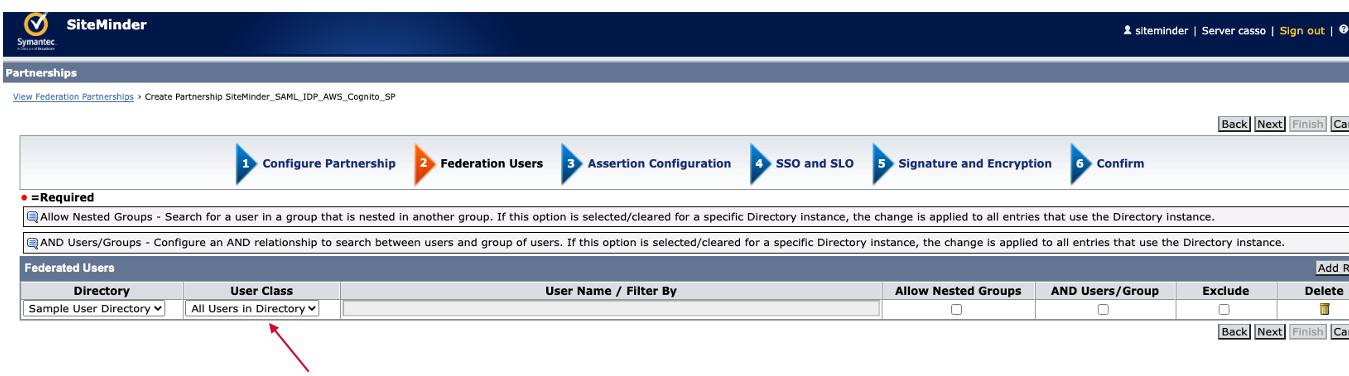Click the top Next button
The width and height of the screenshot is (1349, 376).
tap(1270, 124)
